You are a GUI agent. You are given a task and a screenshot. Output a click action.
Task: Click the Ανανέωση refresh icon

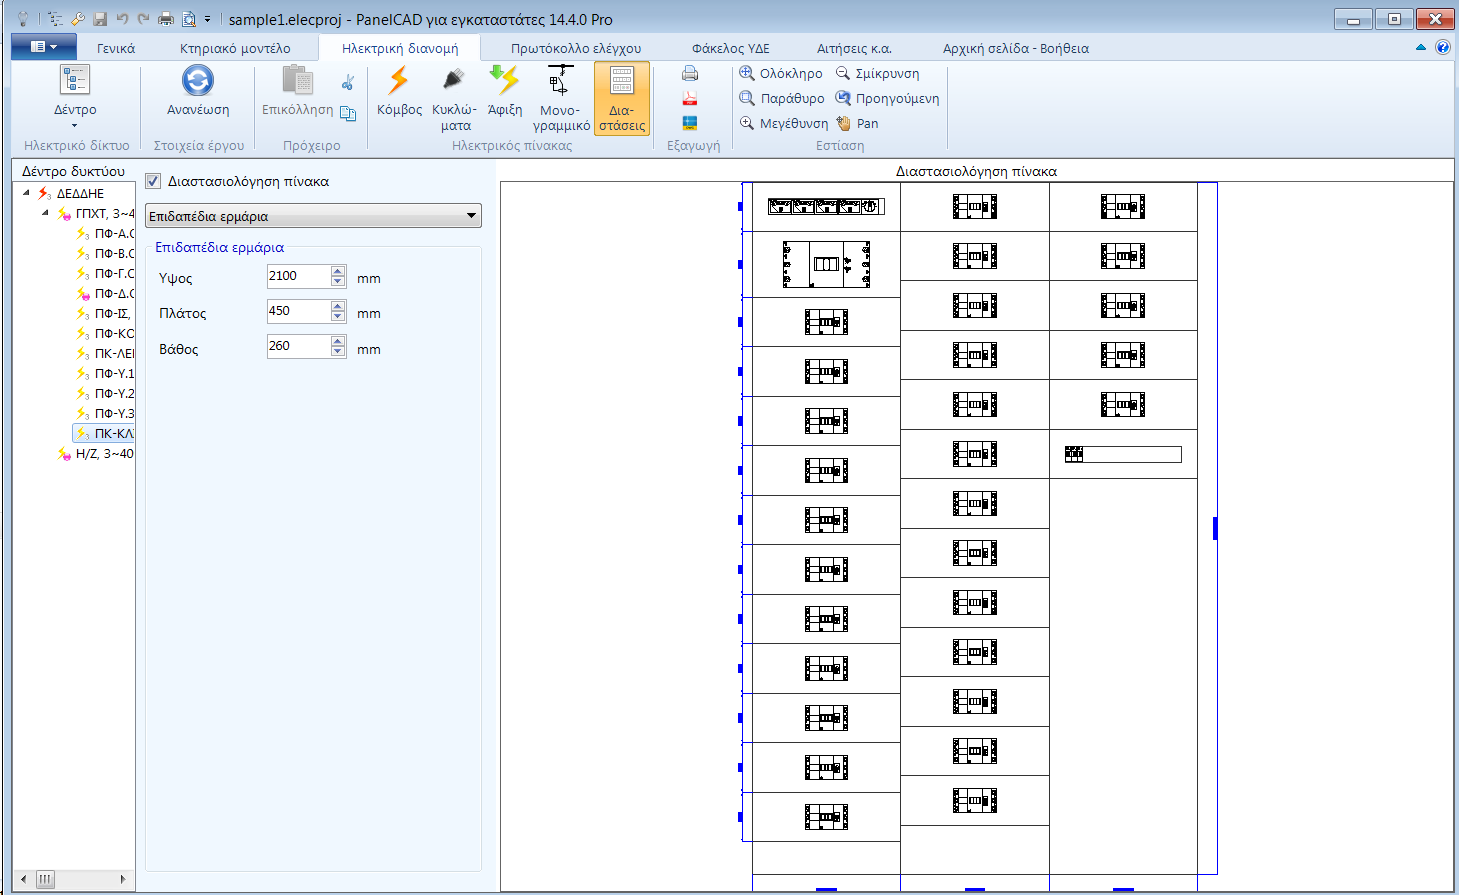coord(198,82)
